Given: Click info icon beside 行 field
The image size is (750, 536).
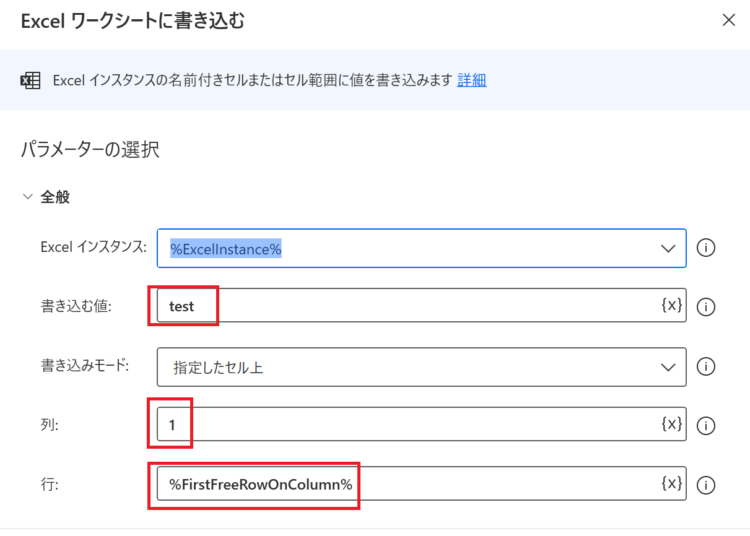Looking at the screenshot, I should tap(706, 485).
